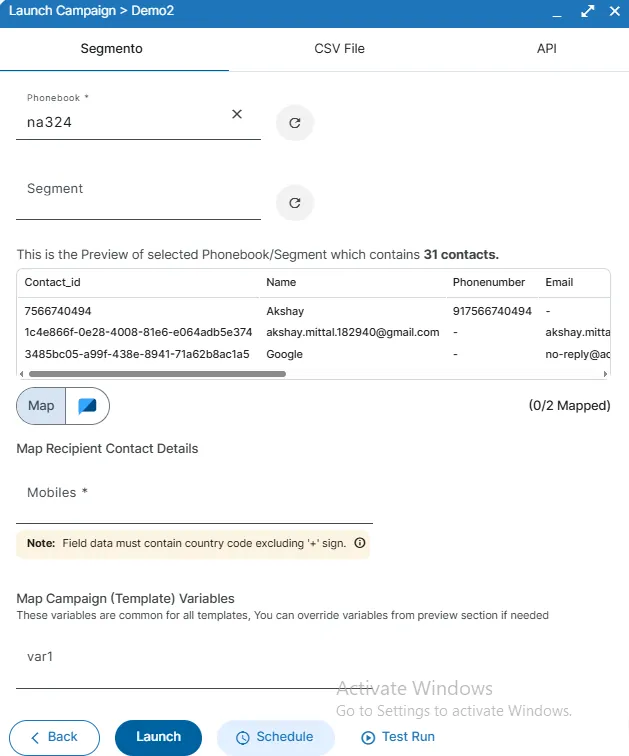The image size is (629, 756).
Task: Select the Map toggle option
Action: [42, 406]
